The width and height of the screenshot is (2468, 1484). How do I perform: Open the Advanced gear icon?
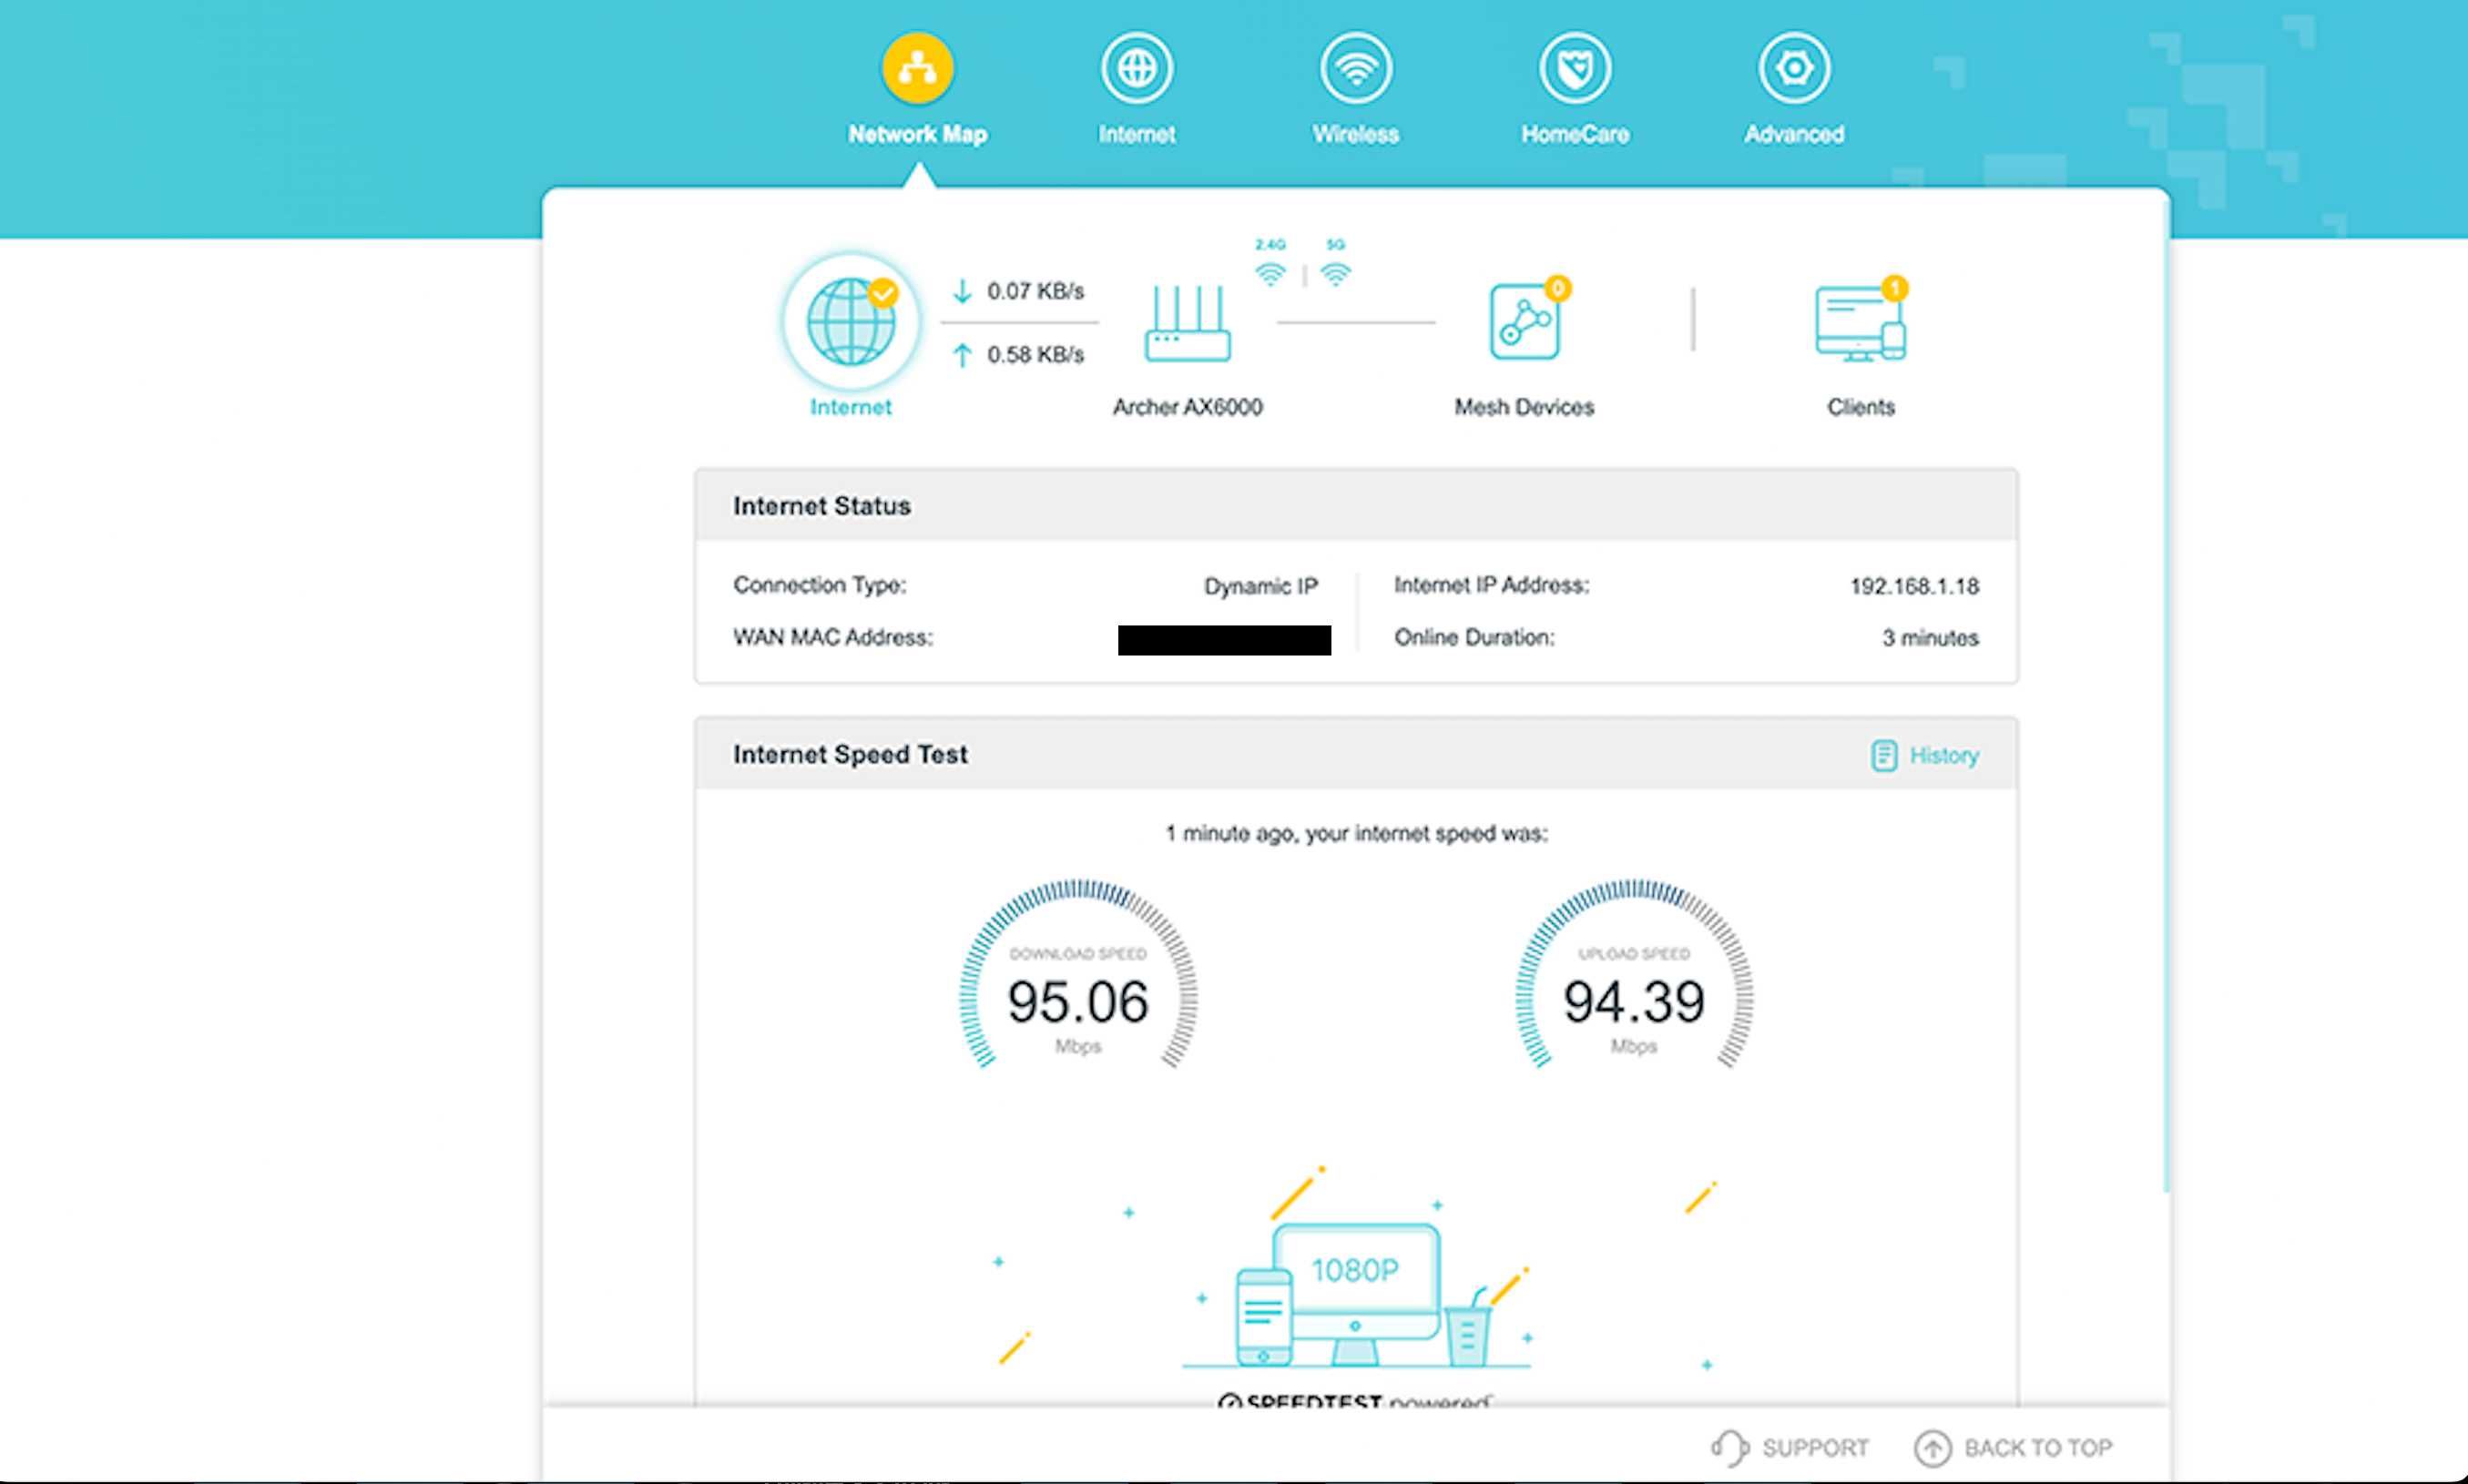pyautogui.click(x=1794, y=68)
